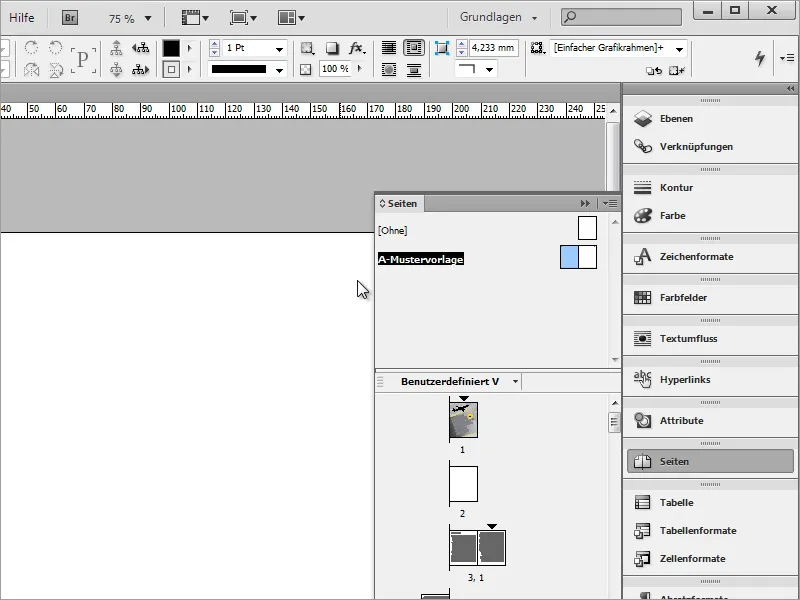Expand the panel dock with double arrows
The width and height of the screenshot is (800, 600).
(790, 89)
